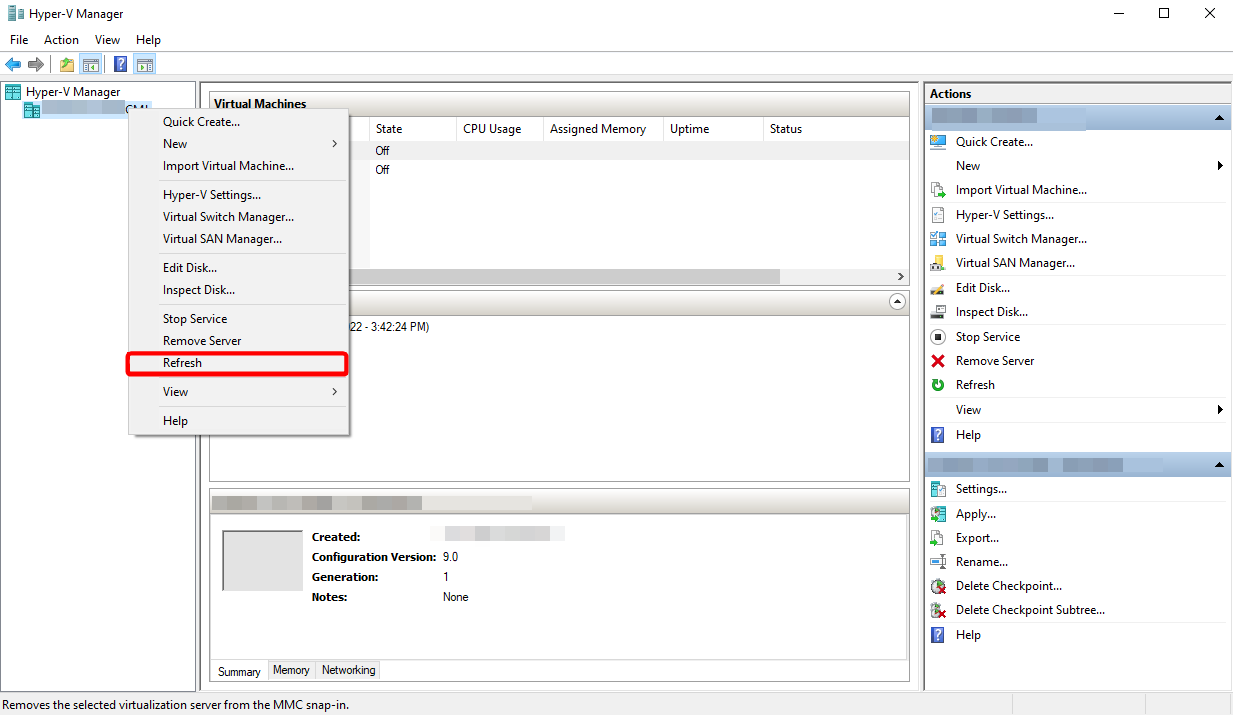Click the Up One Level folder icon

click(67, 65)
